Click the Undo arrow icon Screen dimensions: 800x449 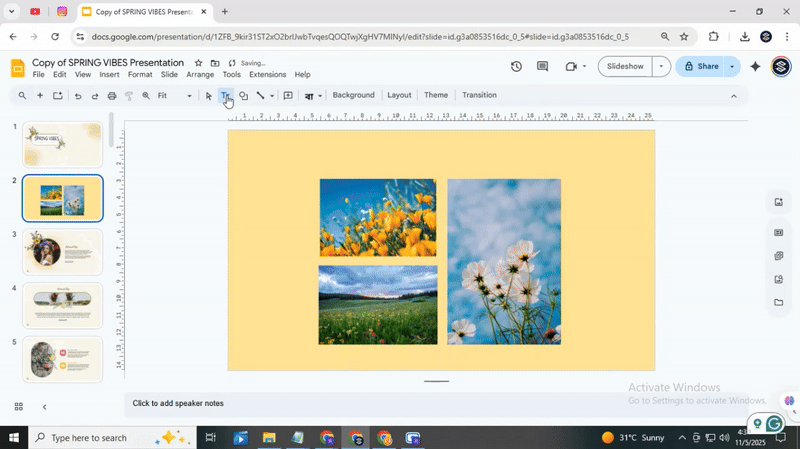coord(78,96)
